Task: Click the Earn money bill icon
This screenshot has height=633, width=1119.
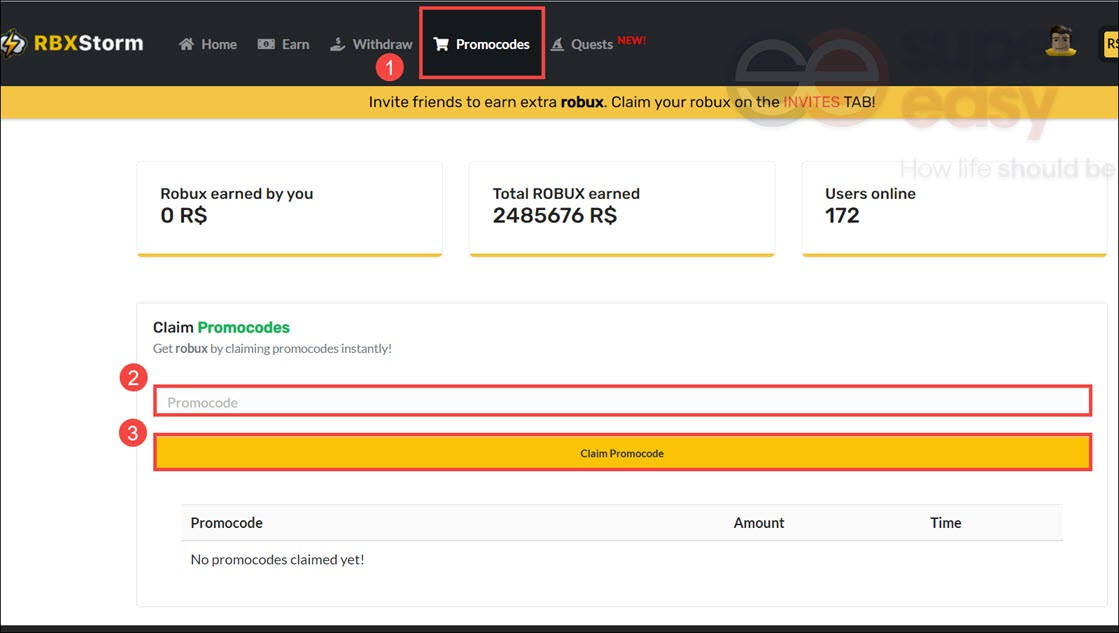Action: 266,44
